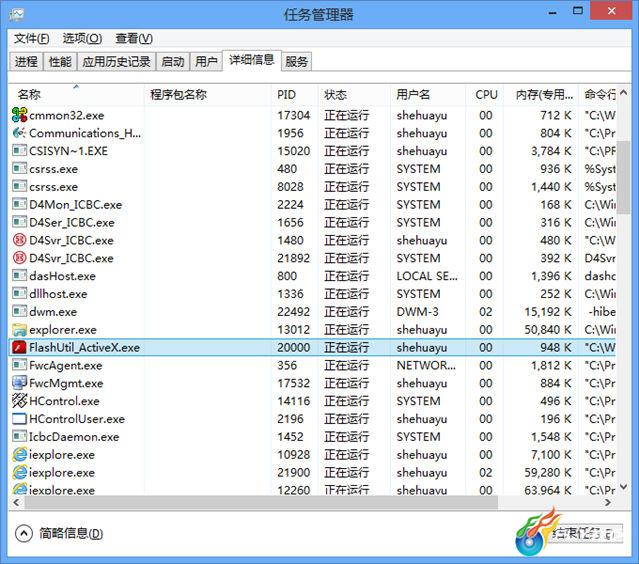Viewport: 639px width, 564px height.
Task: Switch to the 服务 tab
Action: pyautogui.click(x=296, y=62)
